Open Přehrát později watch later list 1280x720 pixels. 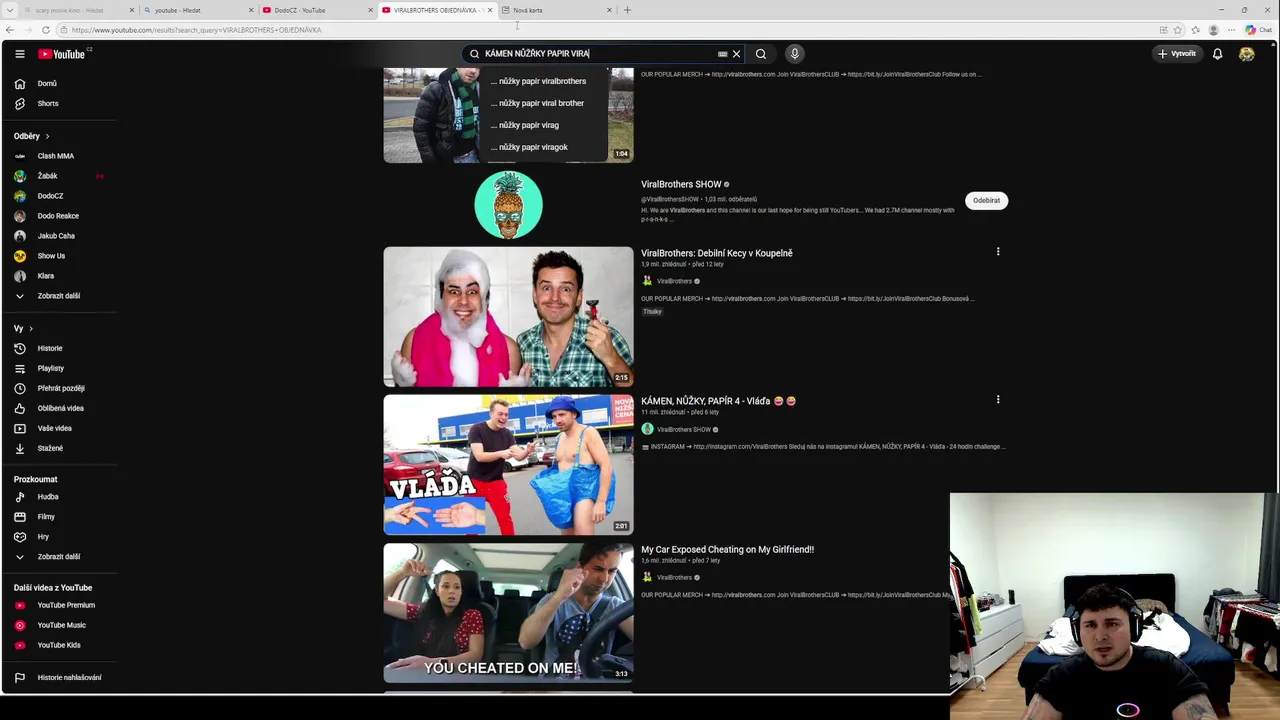pyautogui.click(x=59, y=389)
